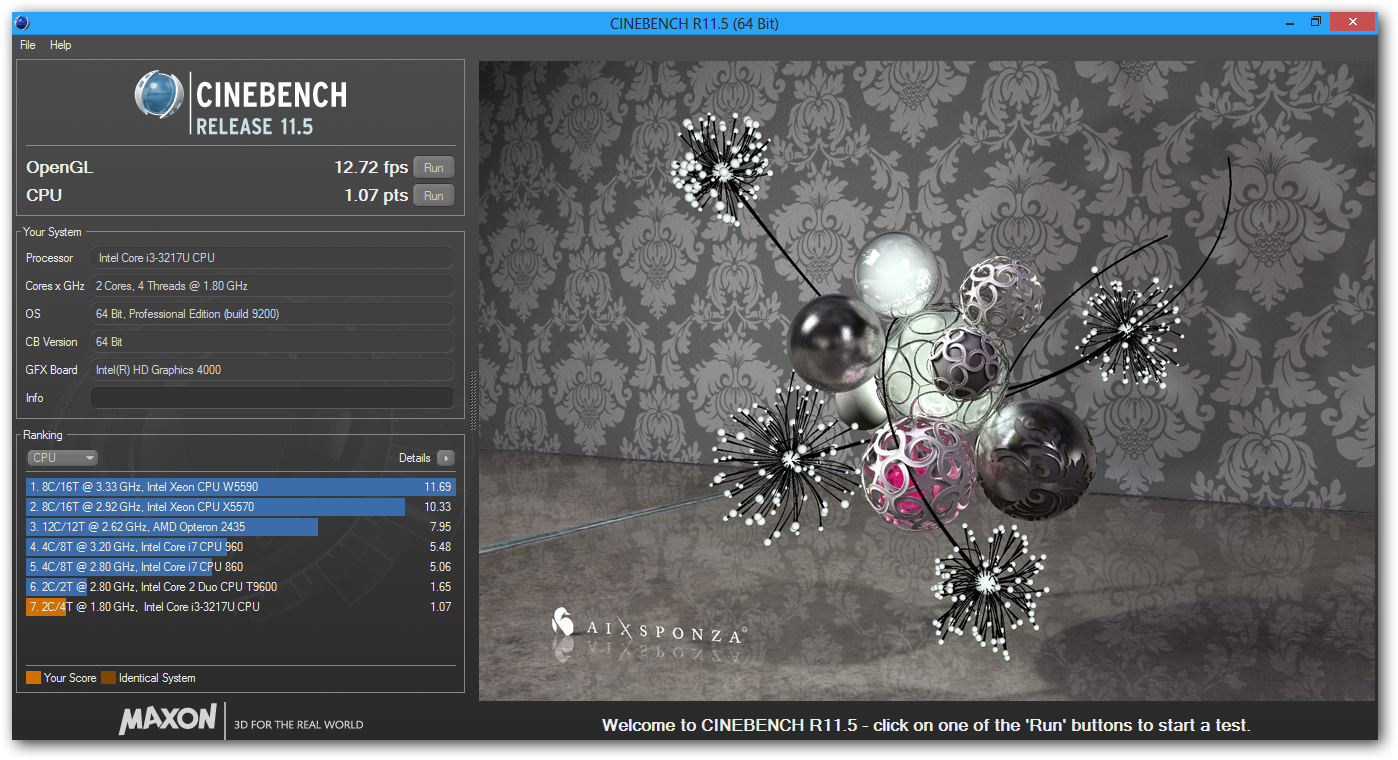Click the OS field showing build 9200

click(x=272, y=314)
